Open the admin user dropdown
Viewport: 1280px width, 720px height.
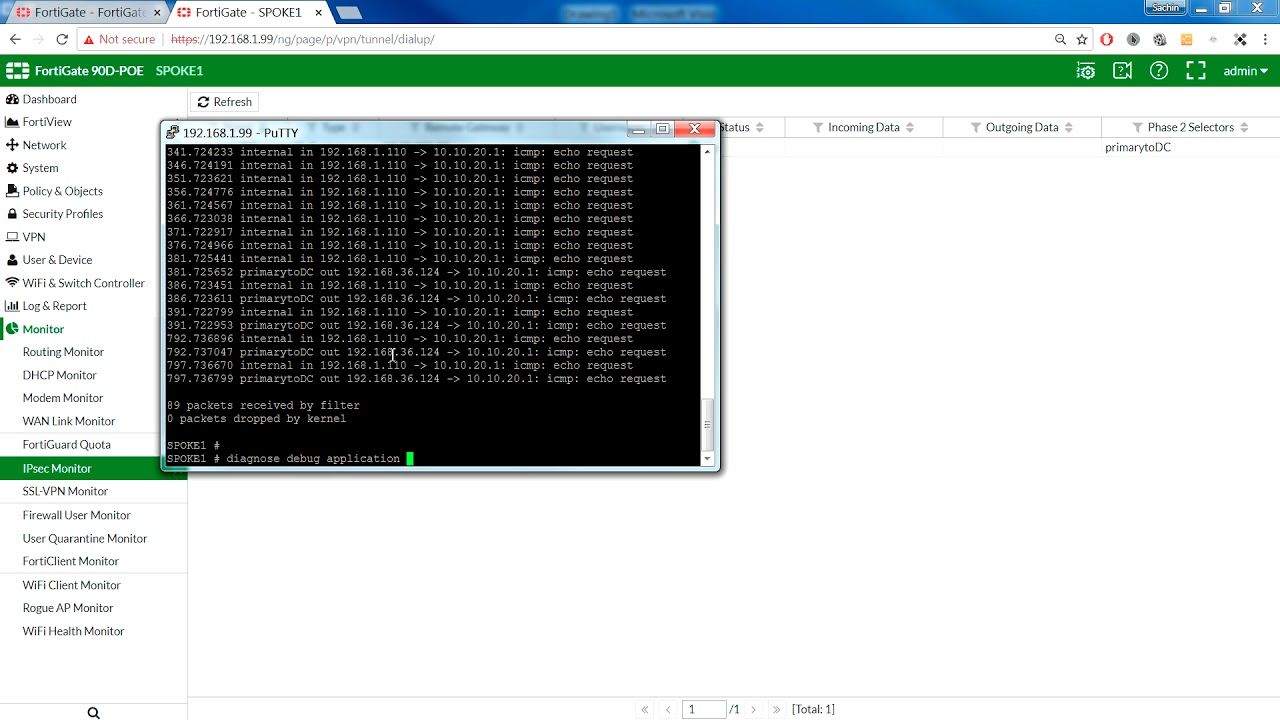pos(1246,71)
